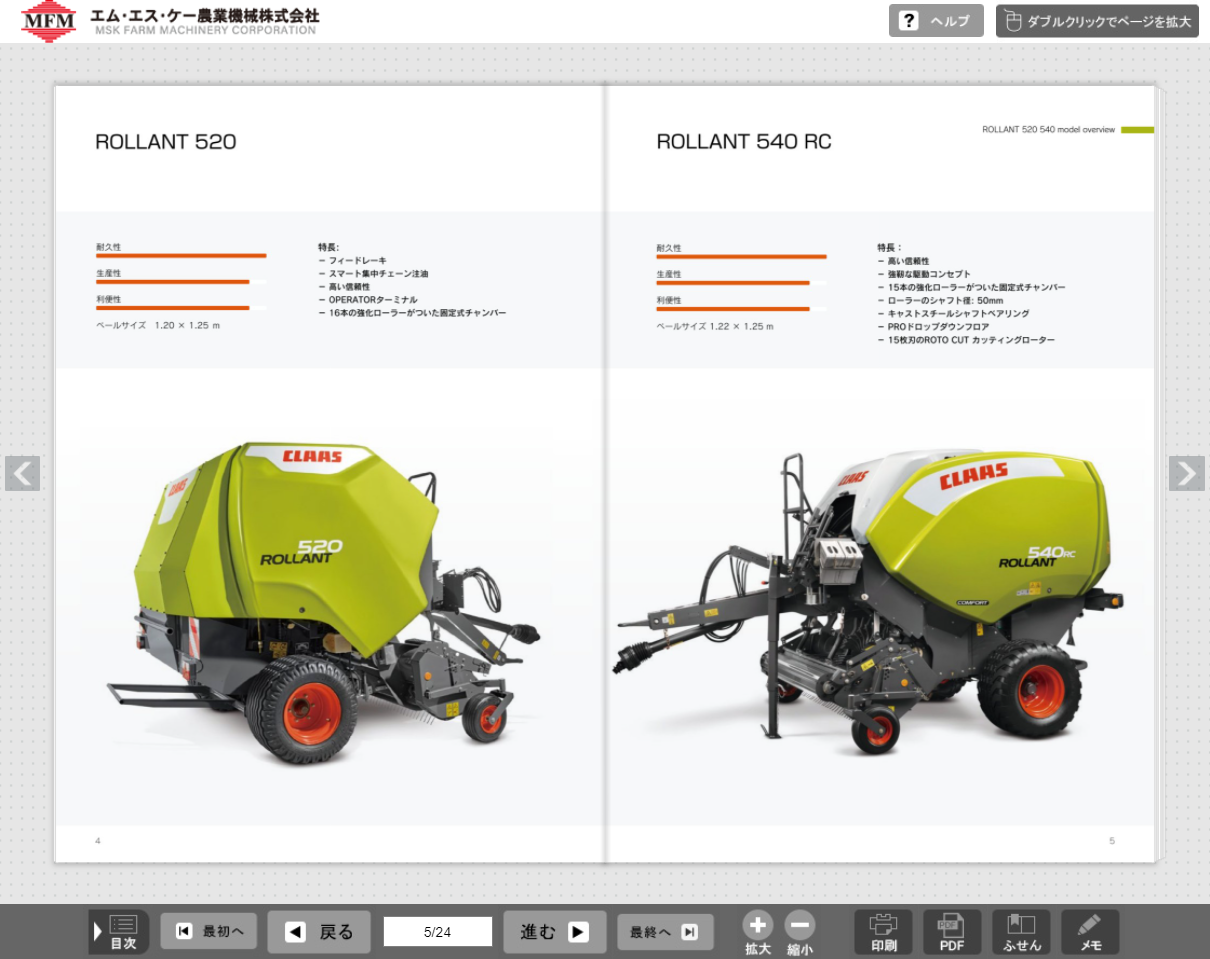Click the page number 5 at bottom
This screenshot has width=1210, height=959.
pyautogui.click(x=1111, y=840)
